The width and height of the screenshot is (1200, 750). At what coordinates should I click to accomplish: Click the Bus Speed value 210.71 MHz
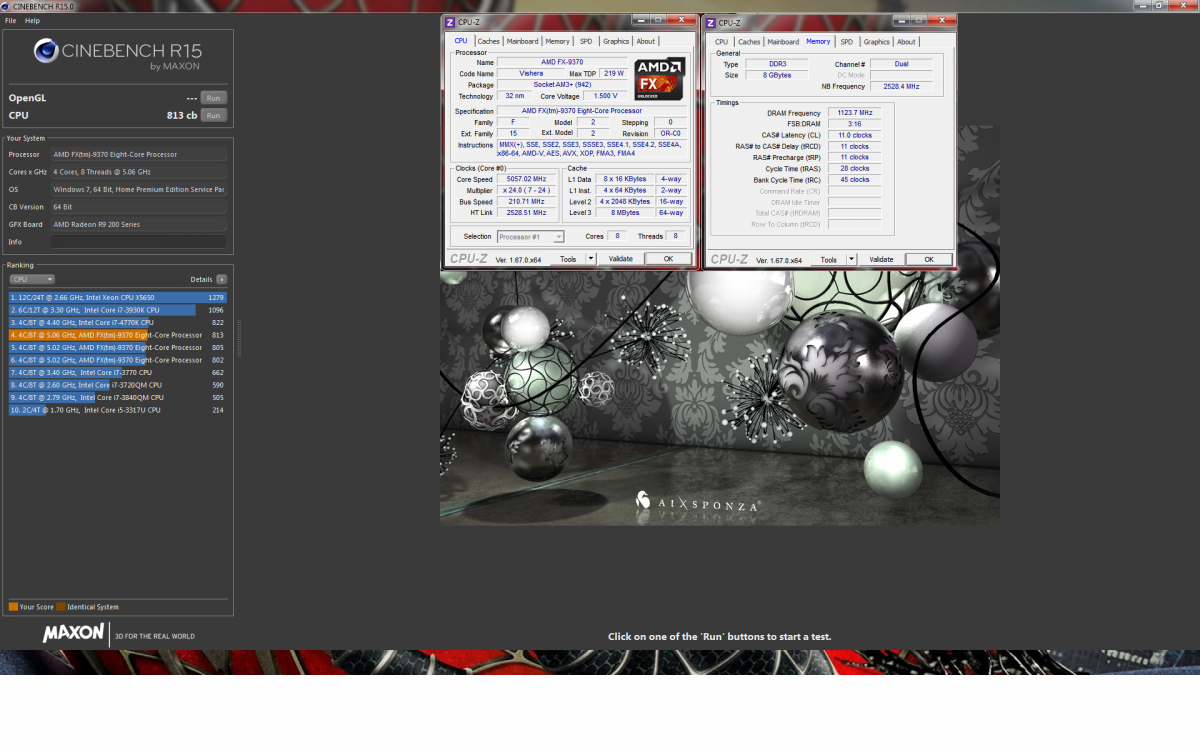tap(528, 201)
